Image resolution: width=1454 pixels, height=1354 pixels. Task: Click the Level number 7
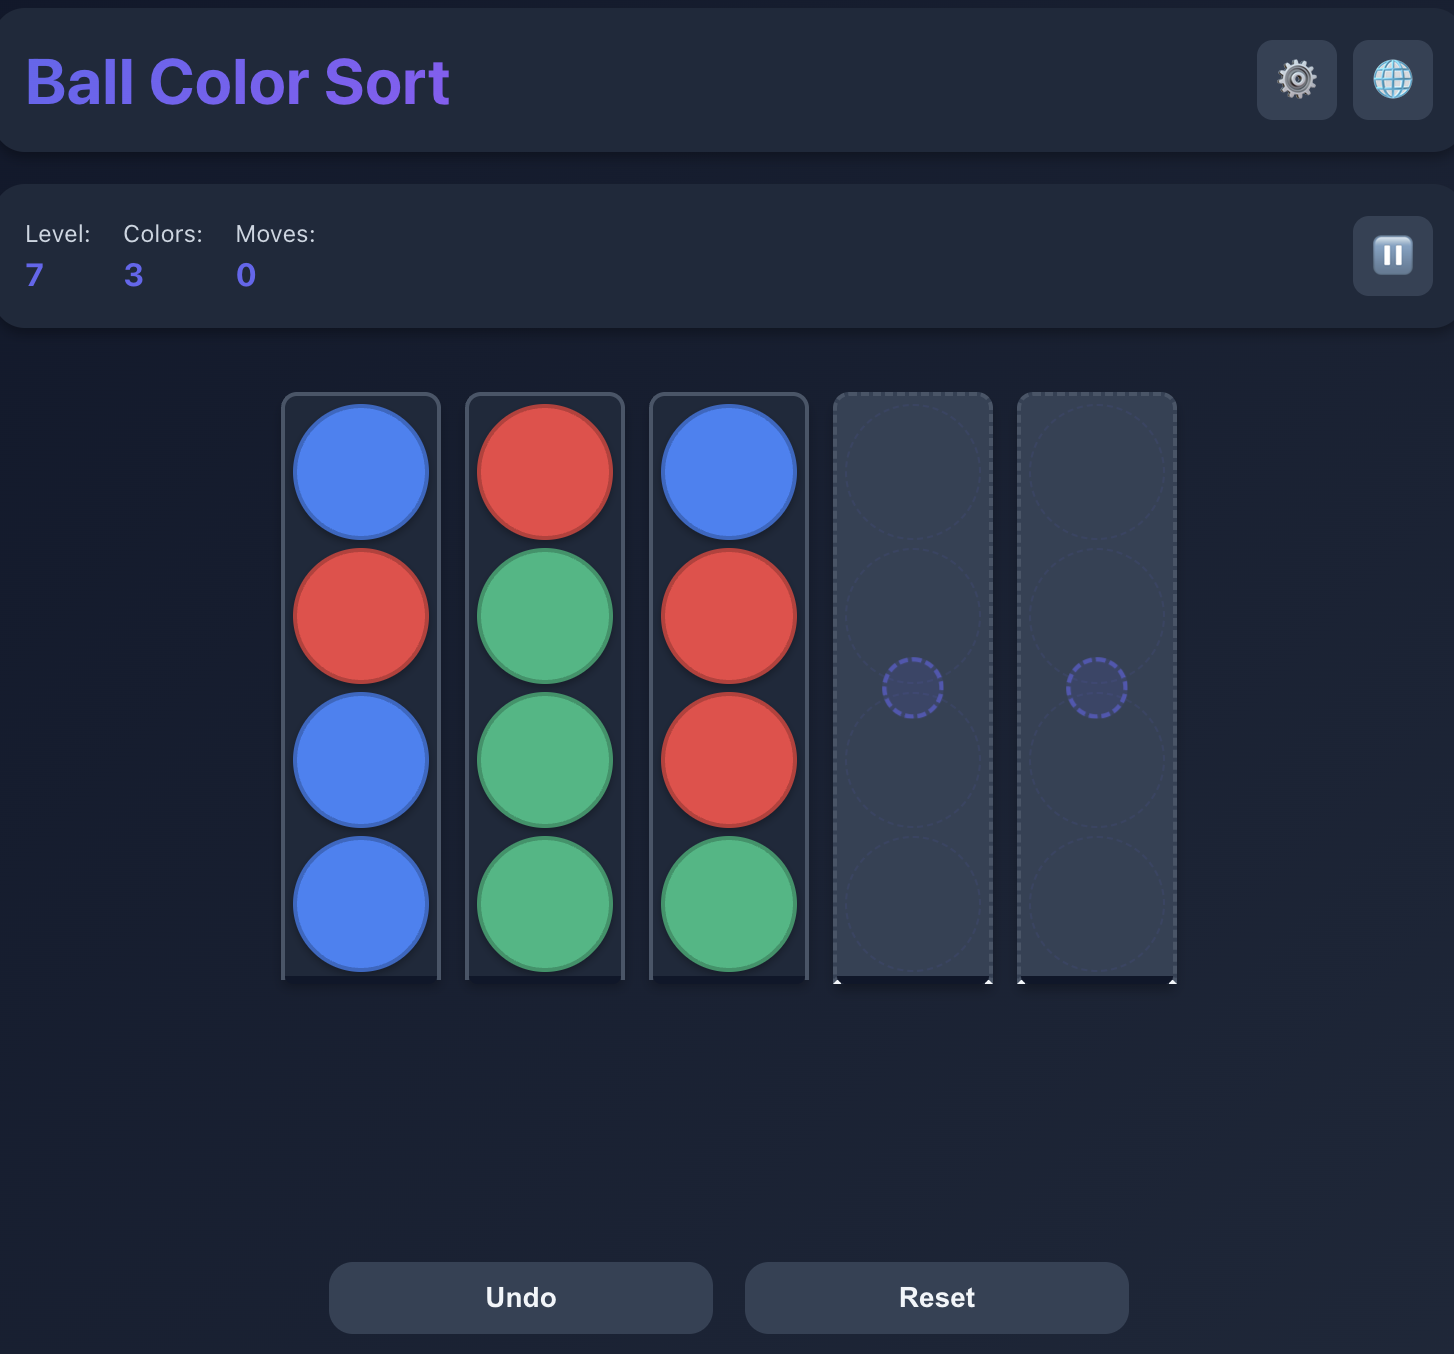coord(34,275)
